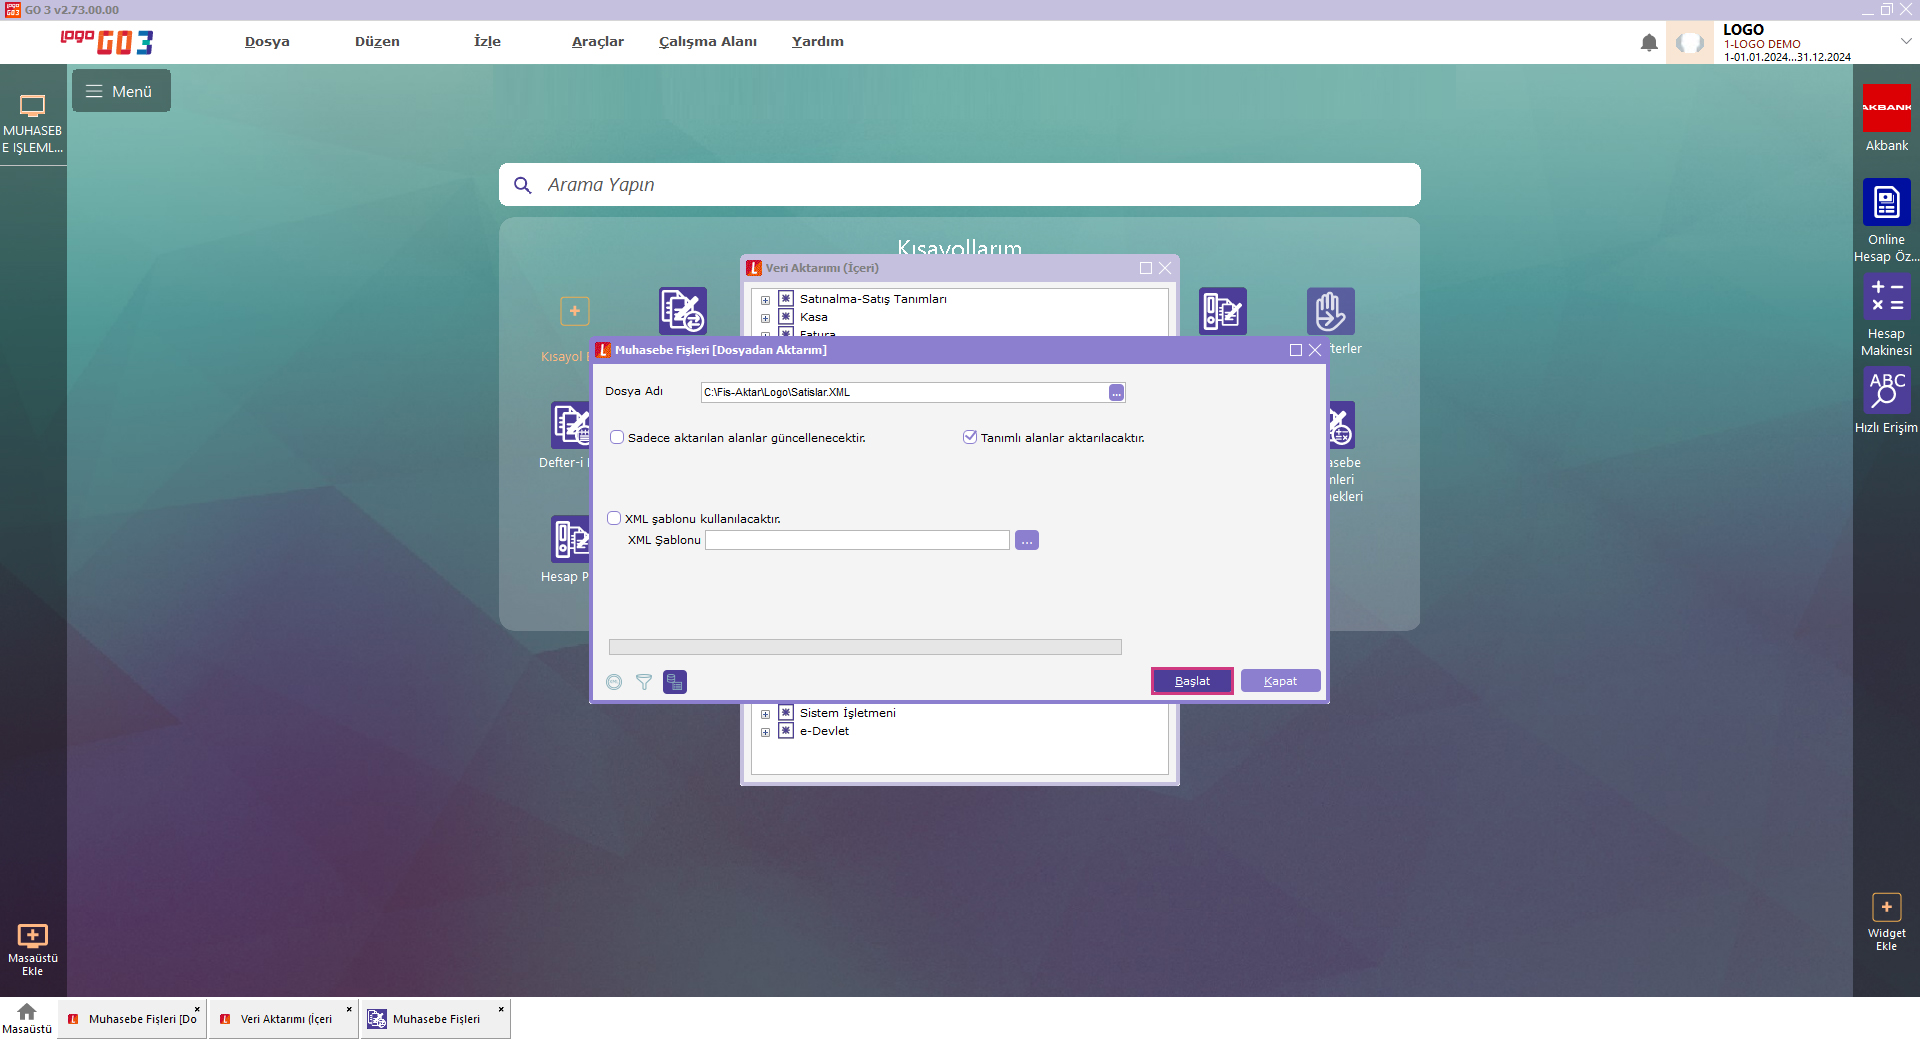Open Online Hesap Özeti icon
Screen dimensions: 1920x1040
[1886, 202]
